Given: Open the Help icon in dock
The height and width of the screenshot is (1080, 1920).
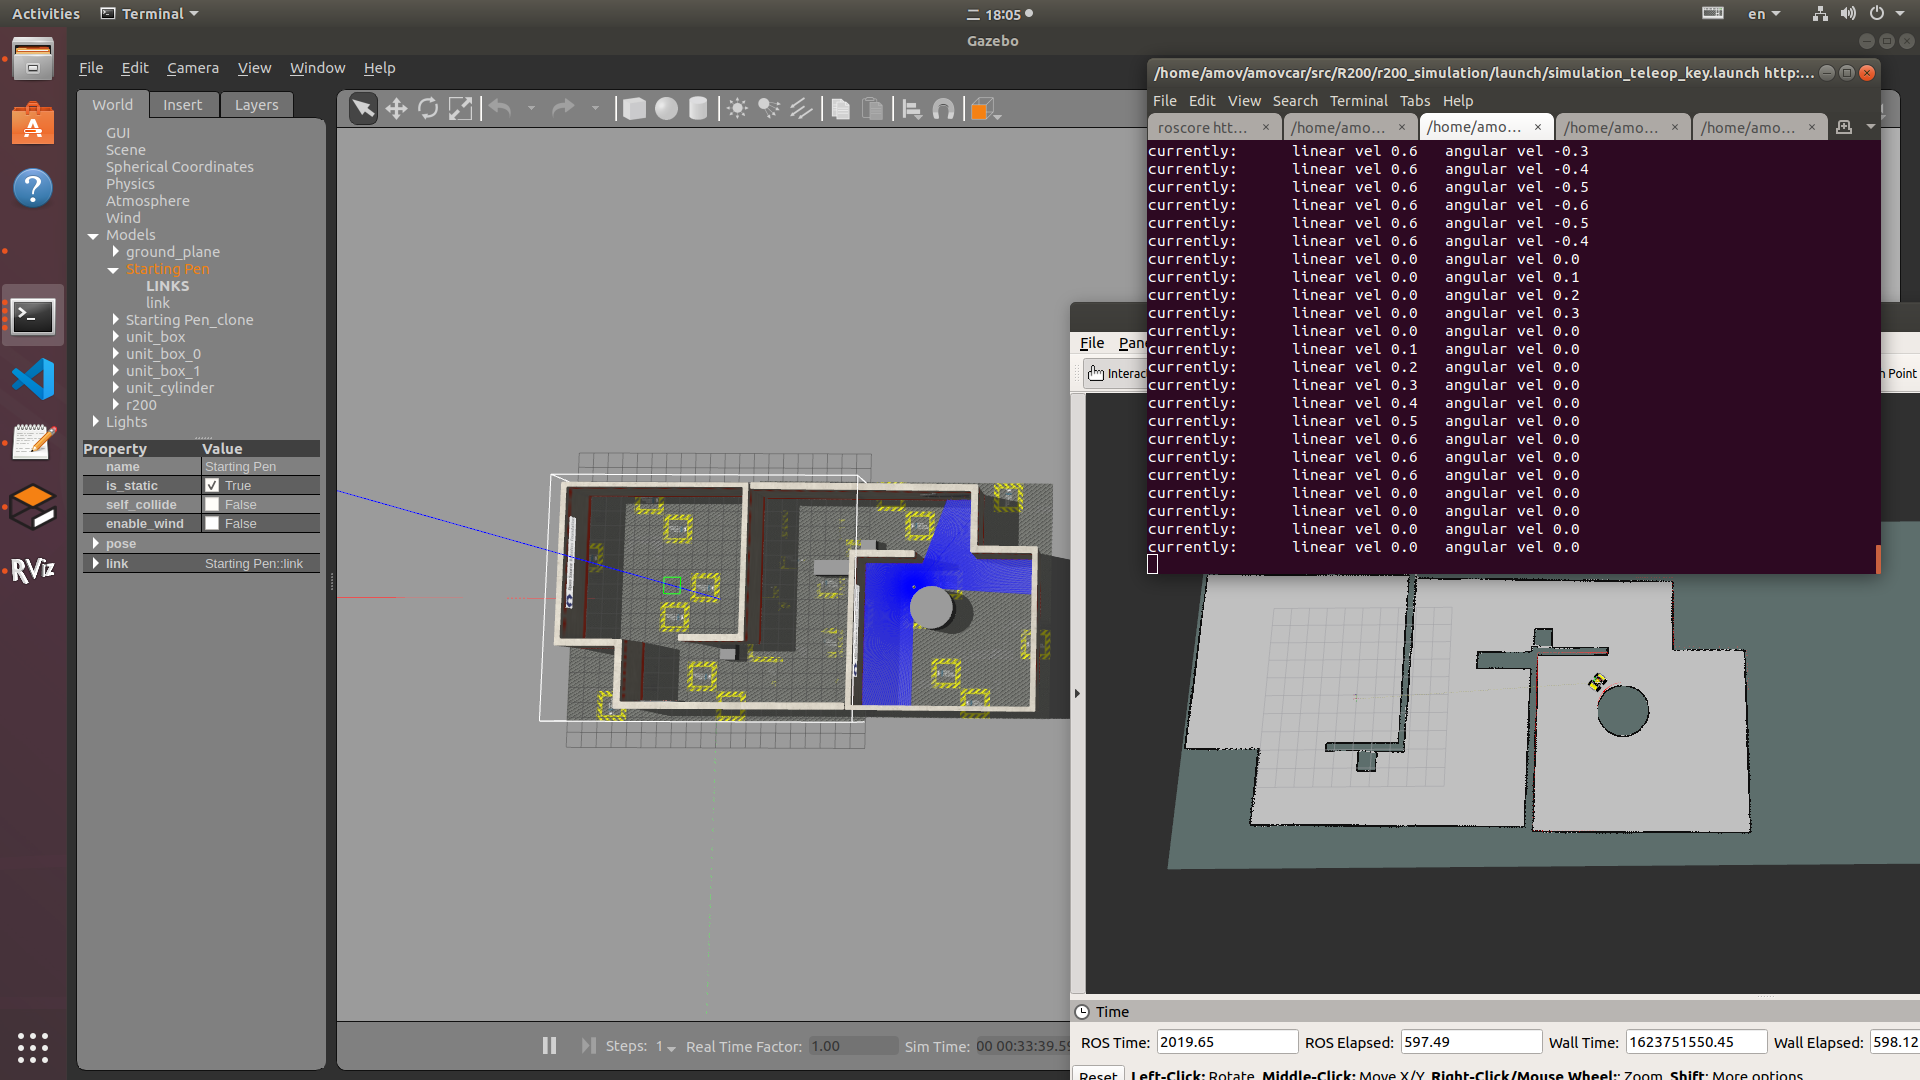Looking at the screenshot, I should [33, 188].
